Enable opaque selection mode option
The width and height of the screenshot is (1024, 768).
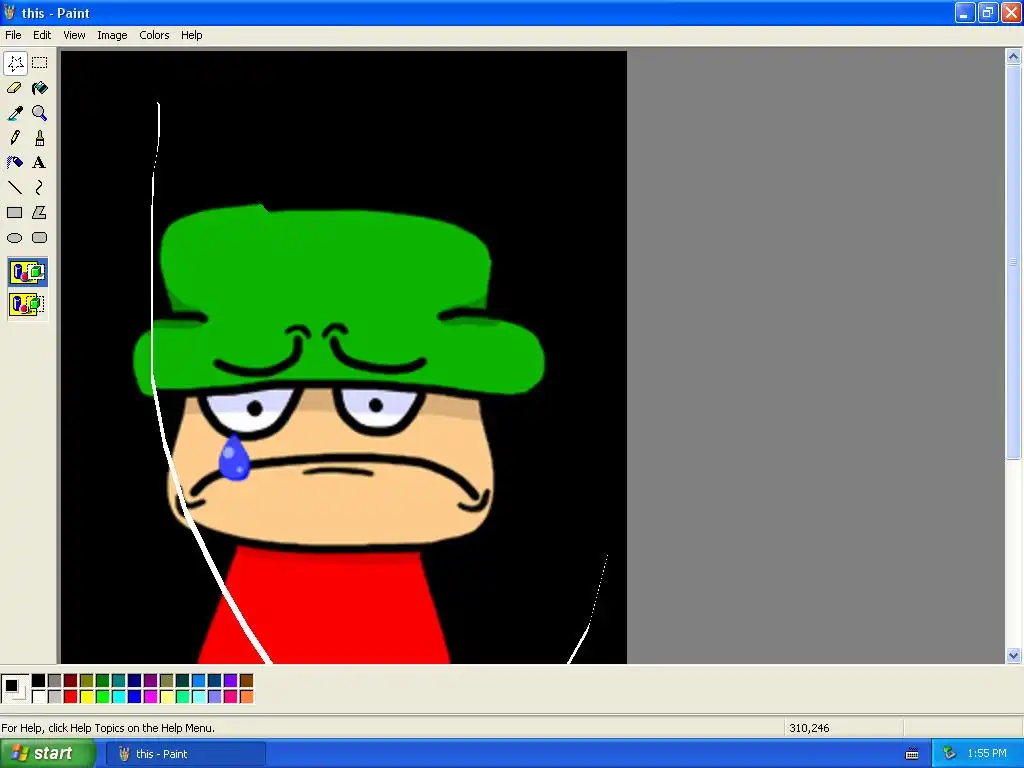click(x=27, y=272)
